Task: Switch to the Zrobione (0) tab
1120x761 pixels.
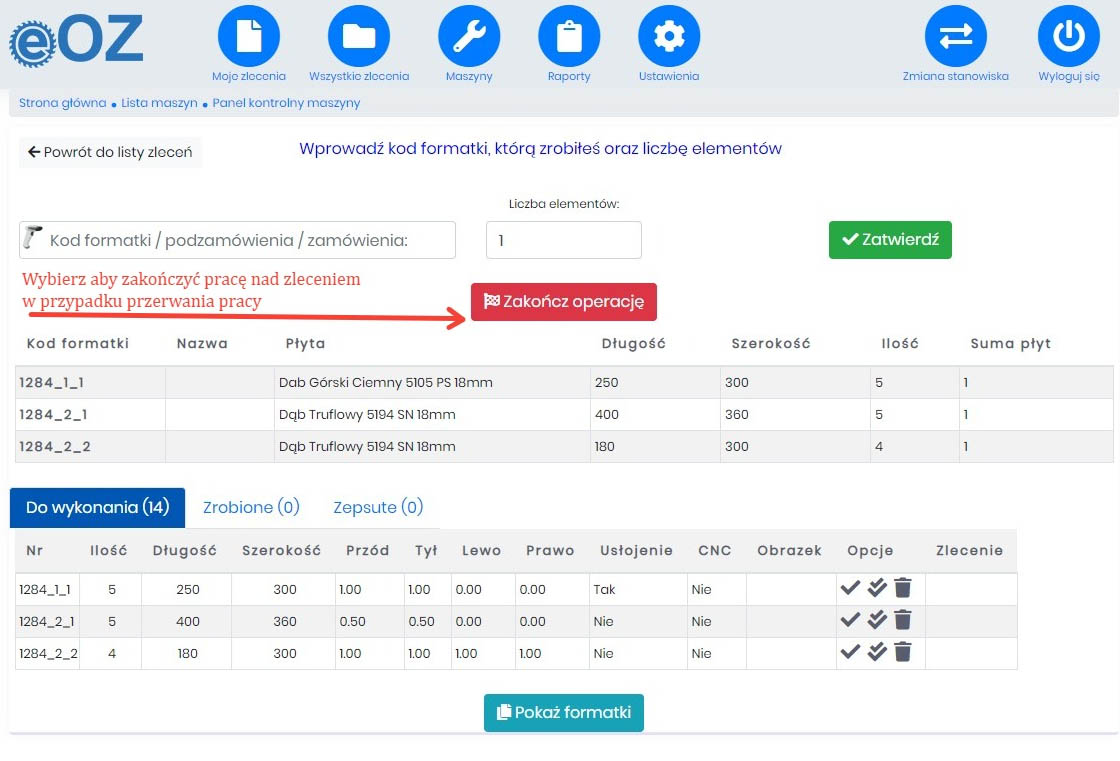Action: pos(251,508)
